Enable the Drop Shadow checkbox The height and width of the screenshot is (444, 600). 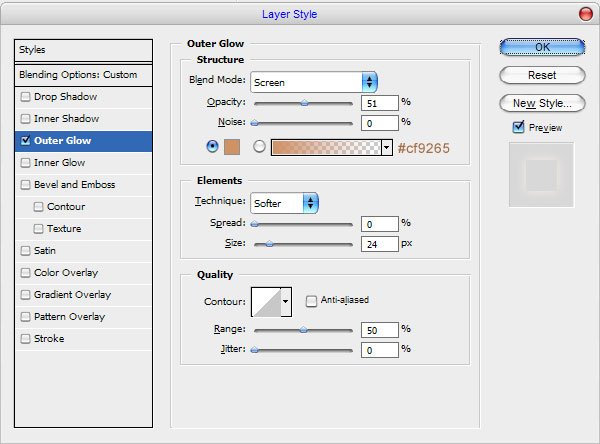[25, 97]
